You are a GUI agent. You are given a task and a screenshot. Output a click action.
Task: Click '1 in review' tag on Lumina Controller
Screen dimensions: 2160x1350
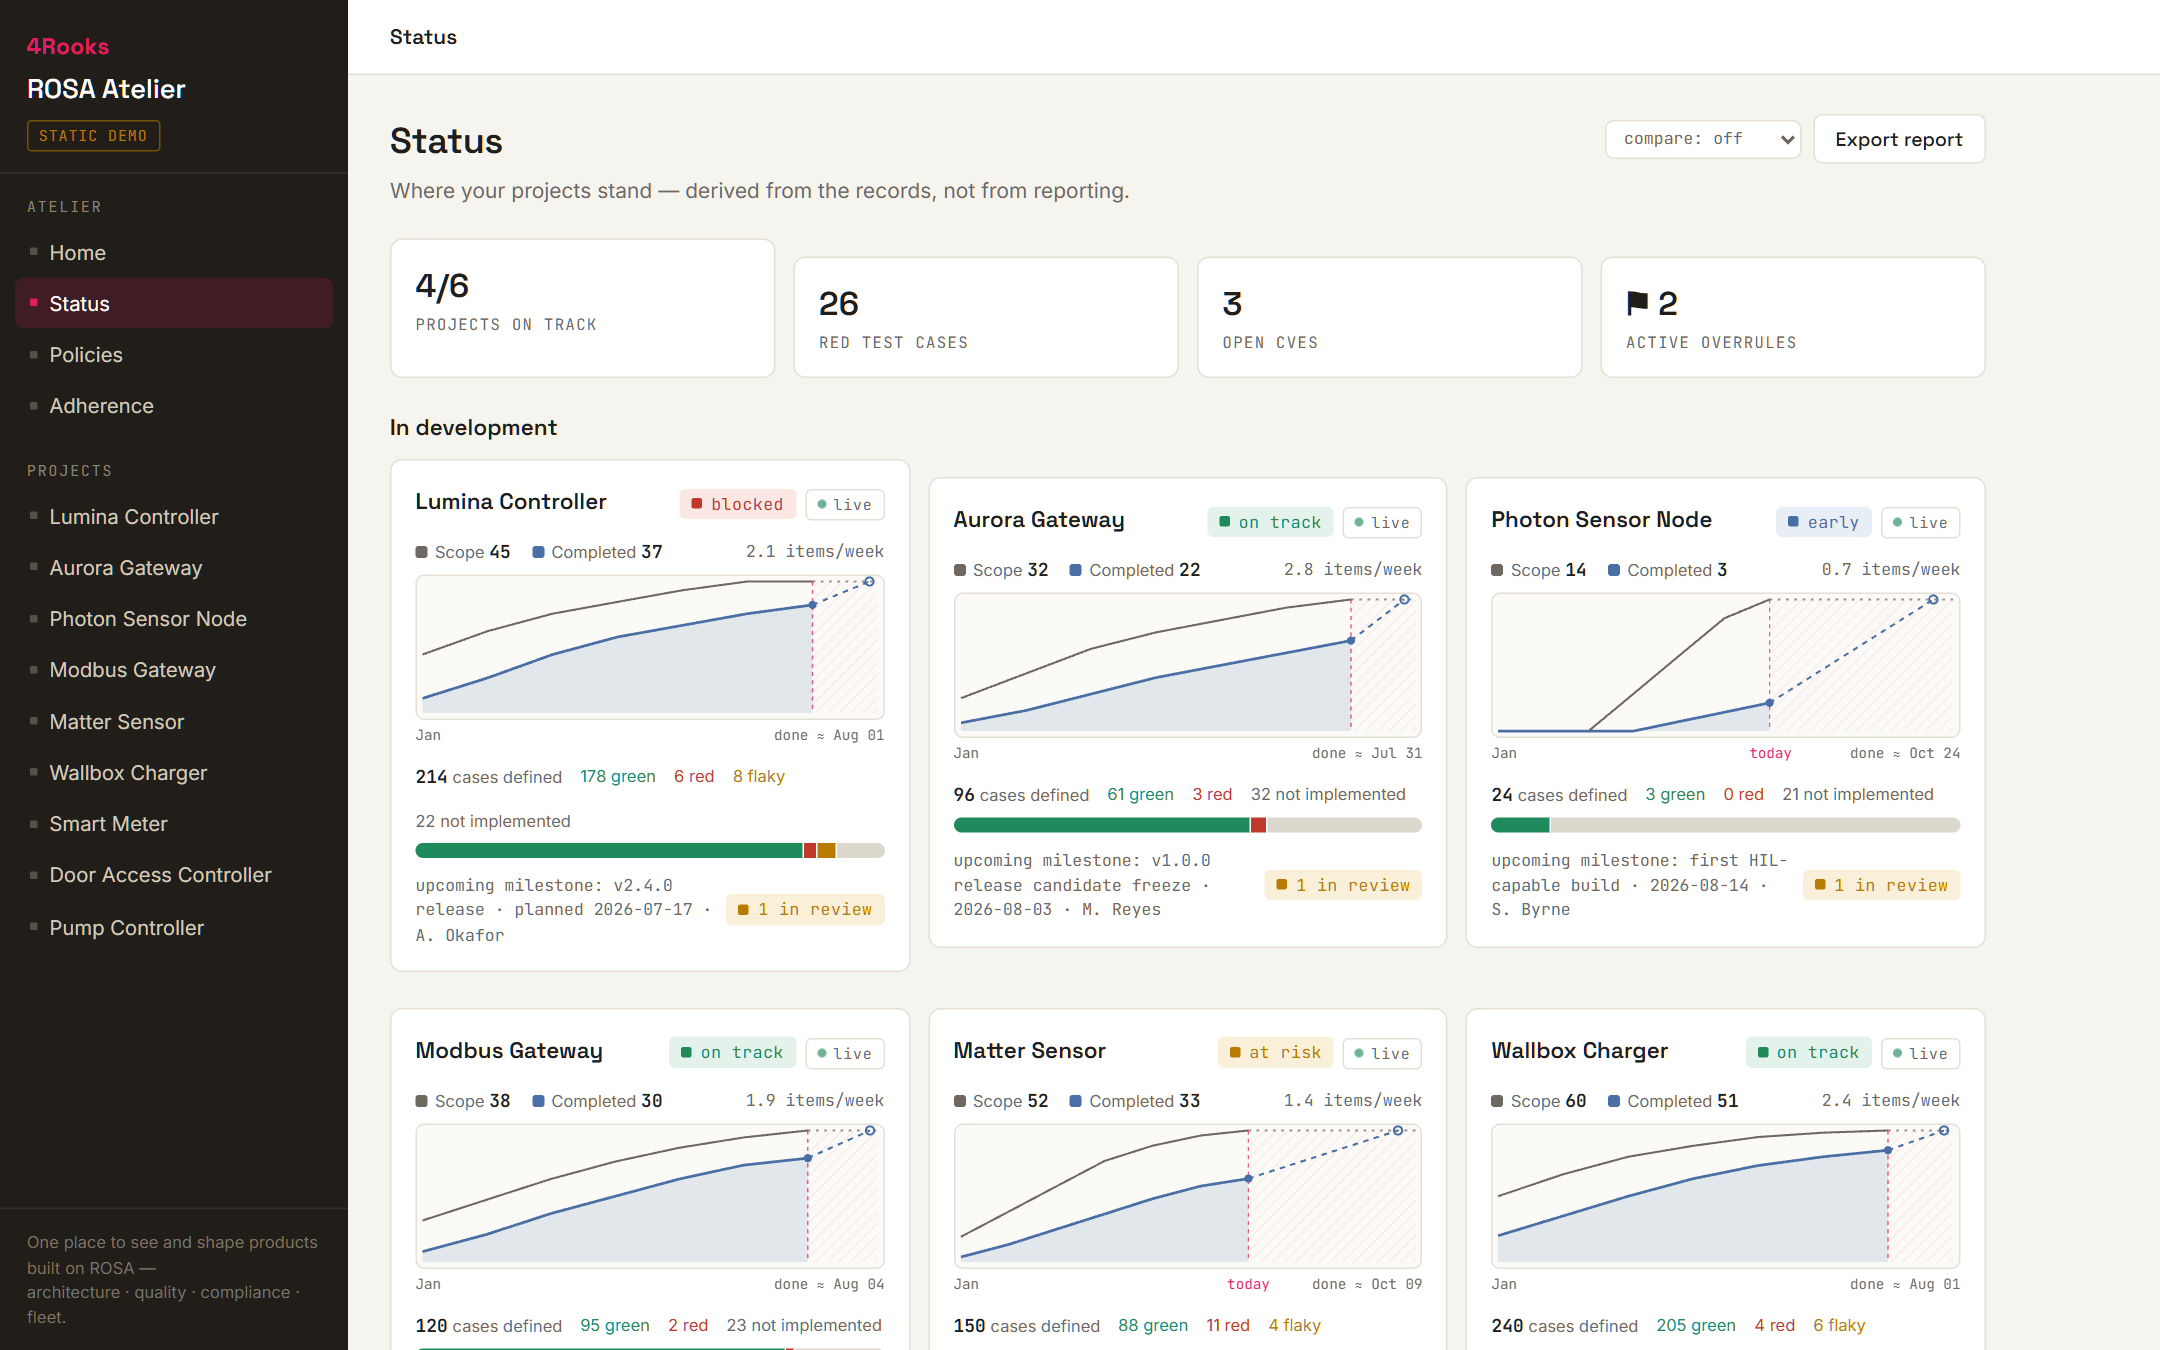805,909
